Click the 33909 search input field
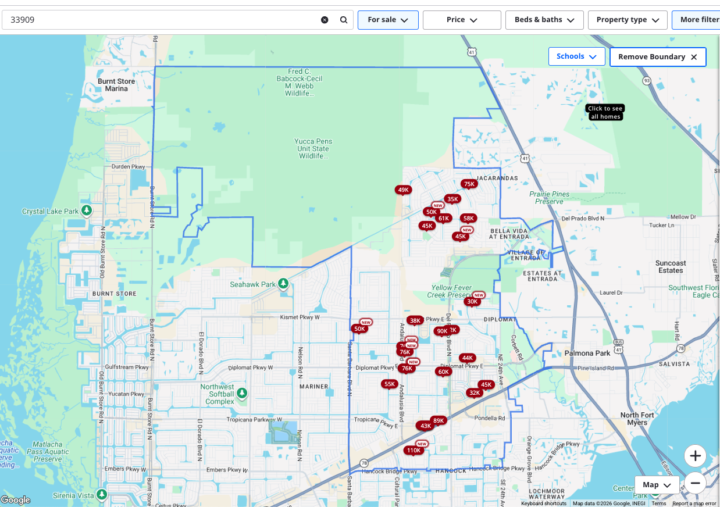Image resolution: width=720 pixels, height=507 pixels. pyautogui.click(x=161, y=20)
